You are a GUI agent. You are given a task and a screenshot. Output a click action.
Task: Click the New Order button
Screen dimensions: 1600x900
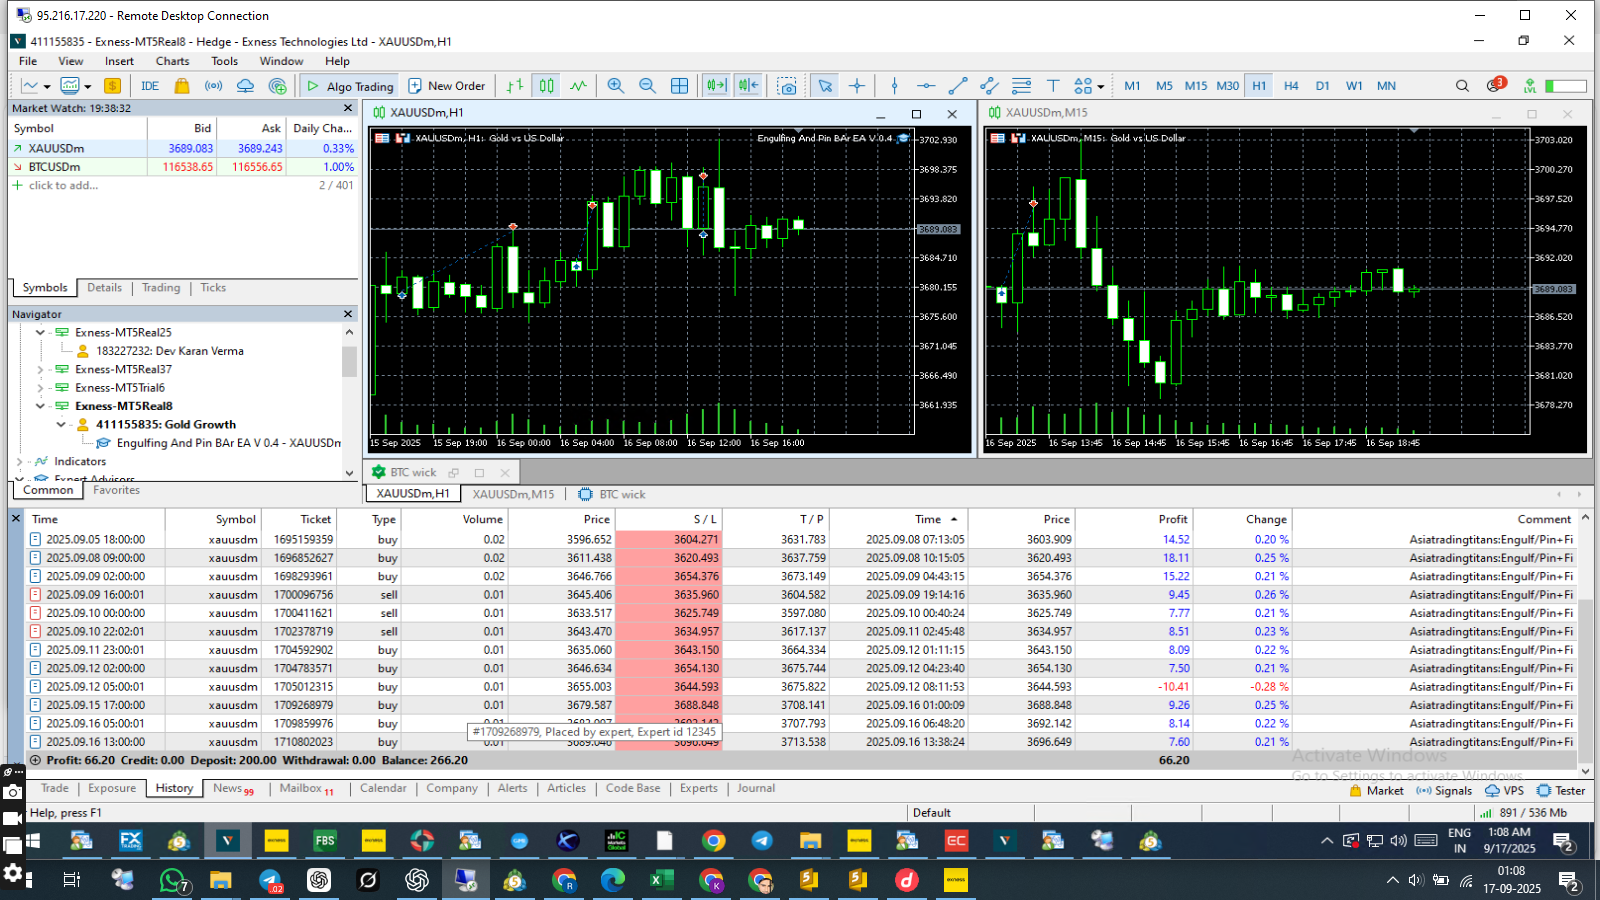(x=445, y=86)
